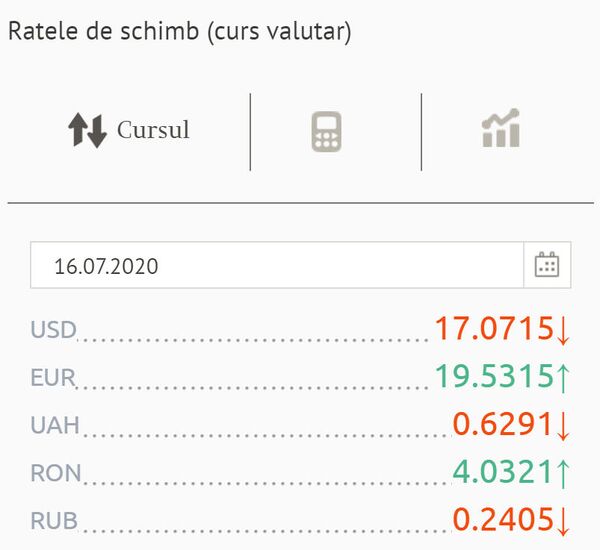
Task: Open the currency calculator tab icon
Action: pyautogui.click(x=326, y=132)
